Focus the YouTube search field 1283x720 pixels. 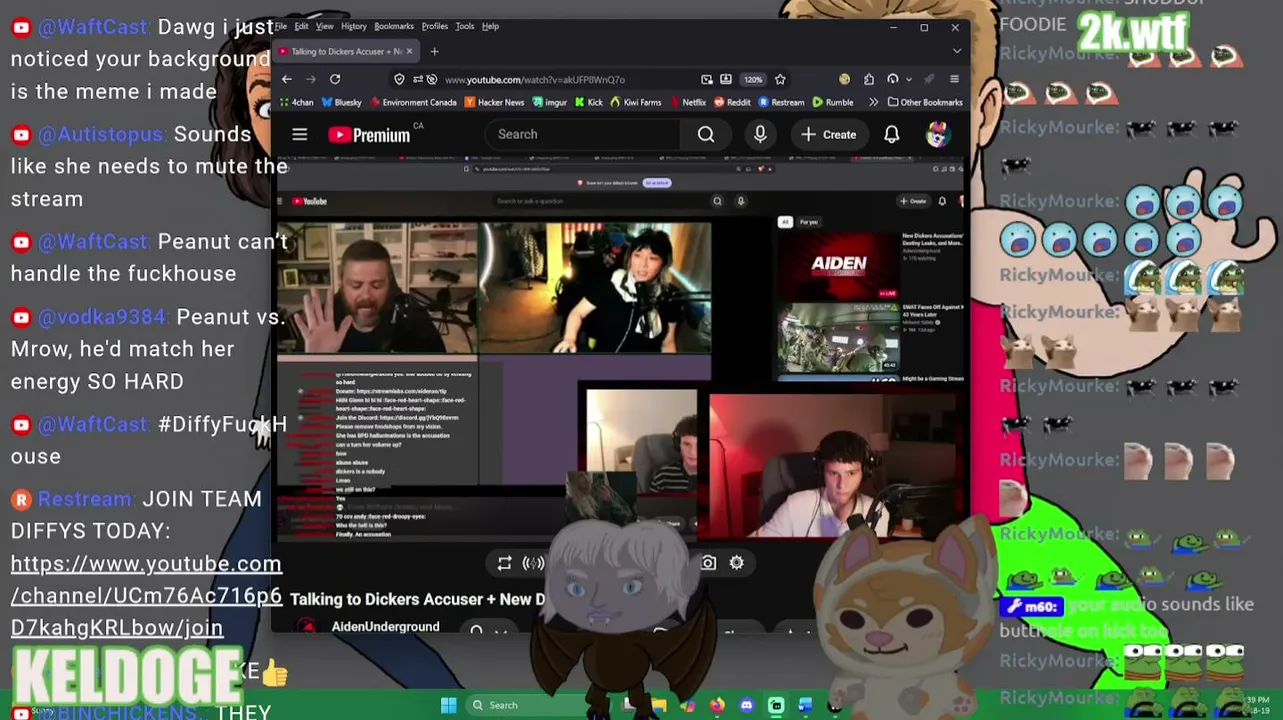click(583, 134)
